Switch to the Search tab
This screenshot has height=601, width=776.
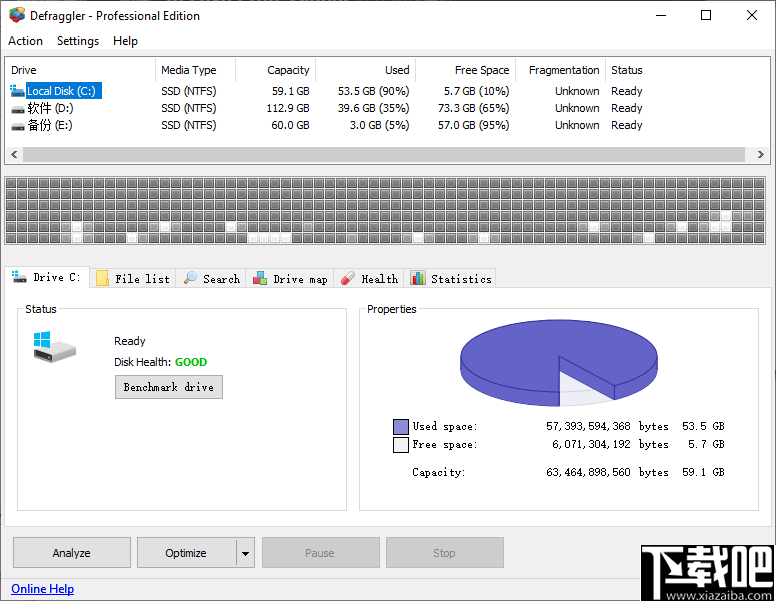pos(211,279)
